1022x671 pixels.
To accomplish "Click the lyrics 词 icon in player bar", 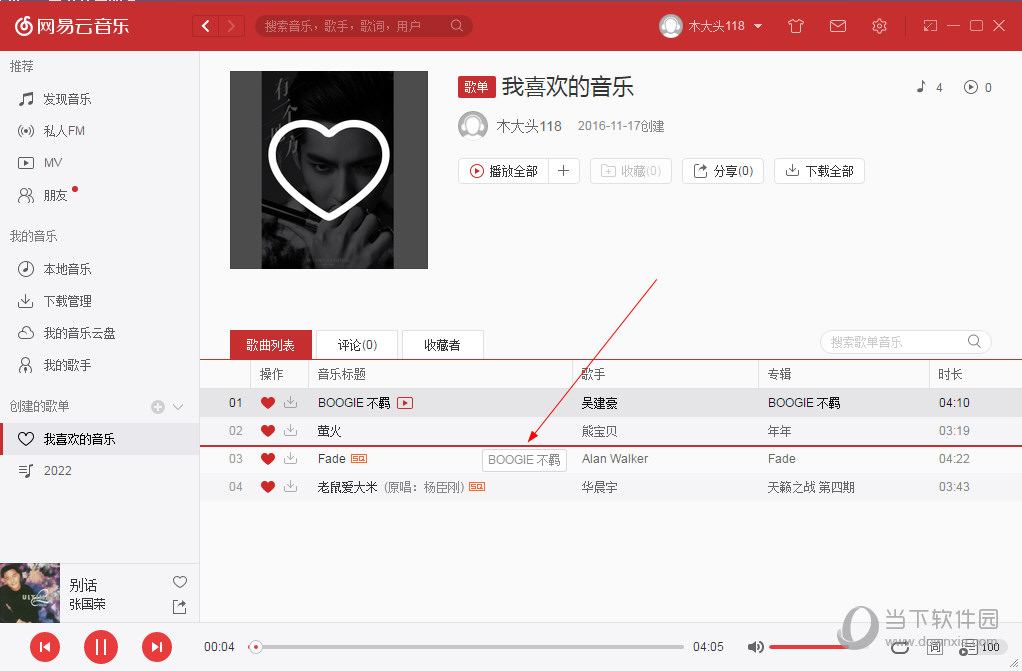I will tap(934, 648).
